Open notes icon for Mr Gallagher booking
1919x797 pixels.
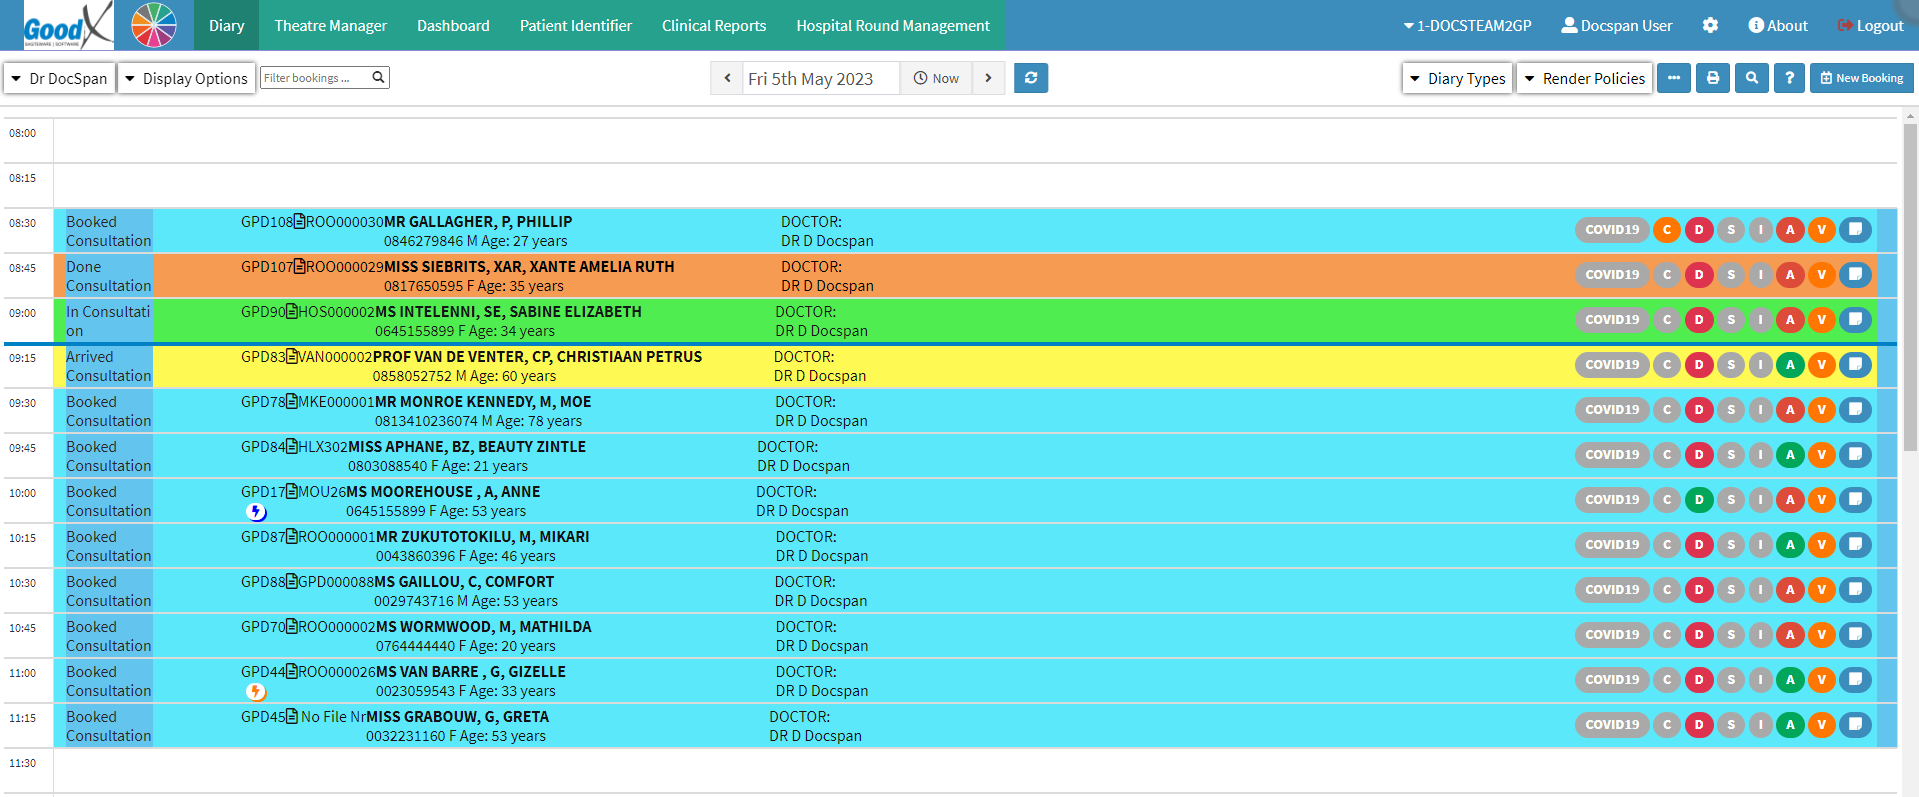tap(1855, 230)
